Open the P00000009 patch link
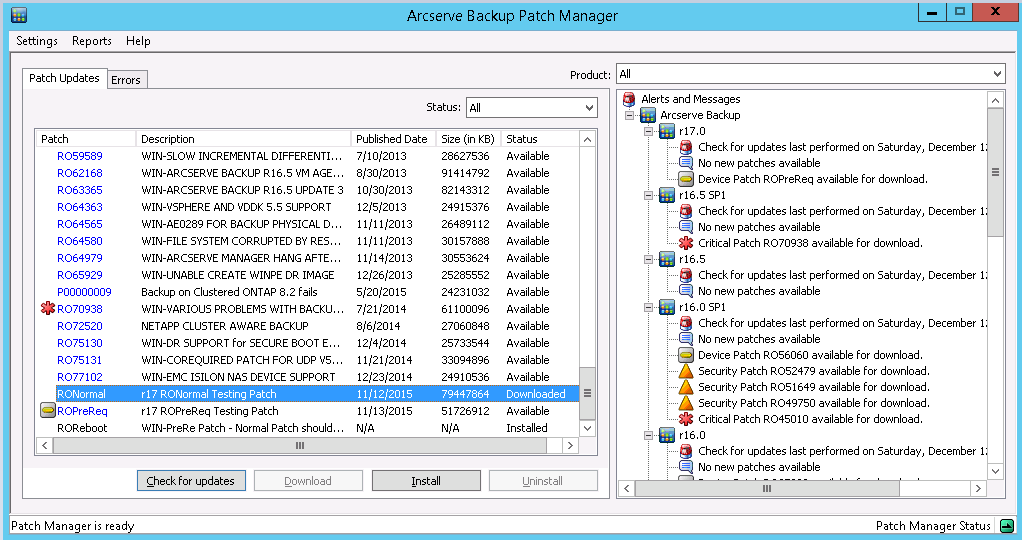Screen dimensions: 1022x540 coord(84,292)
